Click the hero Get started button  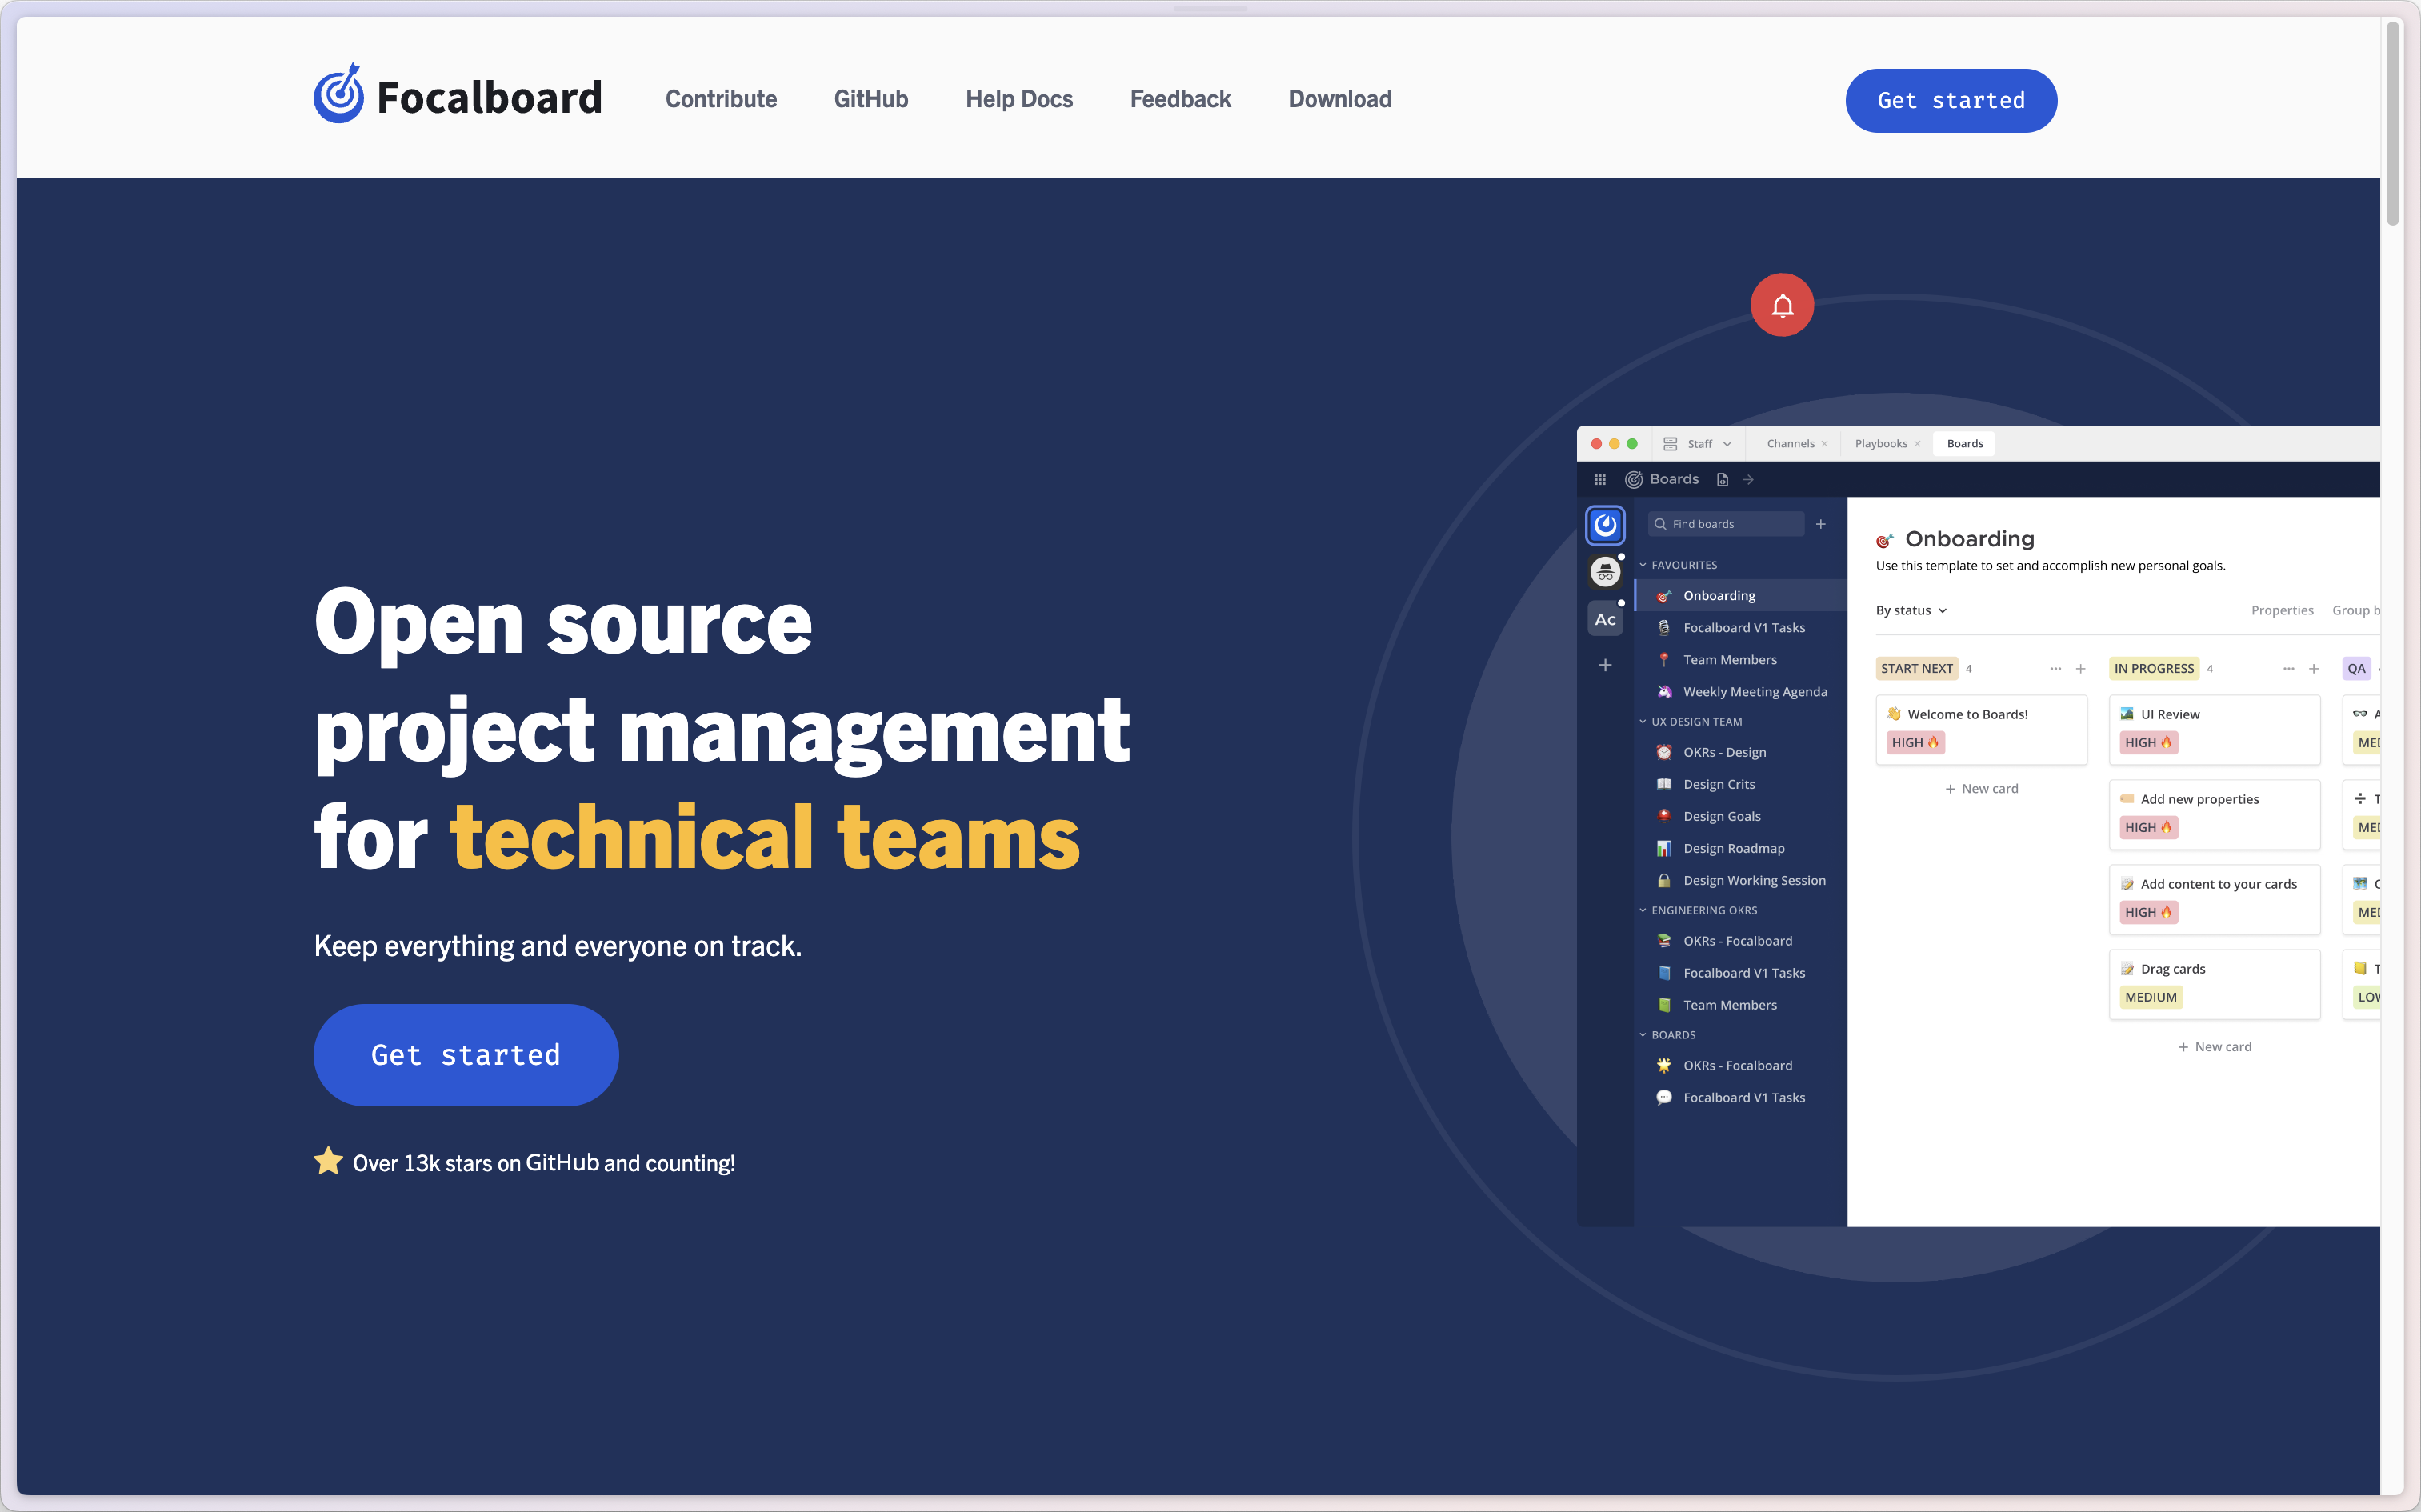coord(466,1054)
